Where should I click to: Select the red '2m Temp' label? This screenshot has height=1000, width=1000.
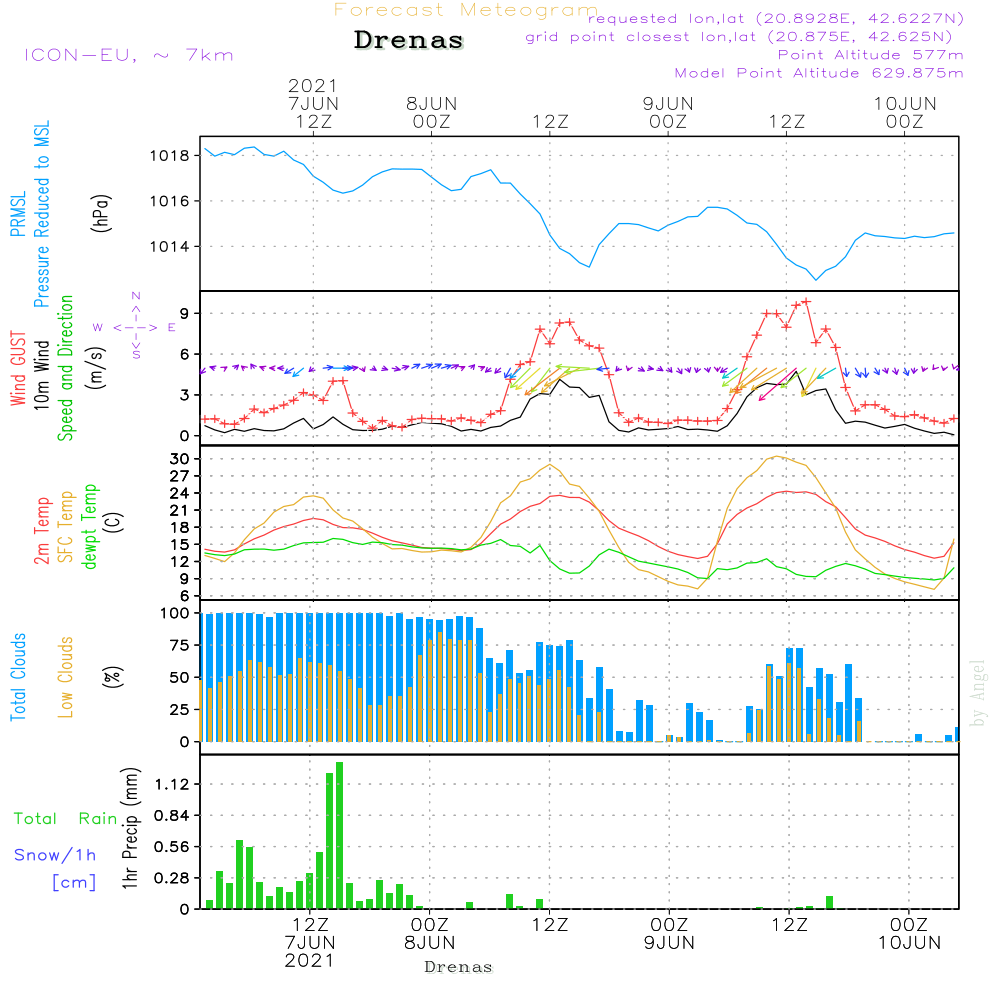point(42,531)
